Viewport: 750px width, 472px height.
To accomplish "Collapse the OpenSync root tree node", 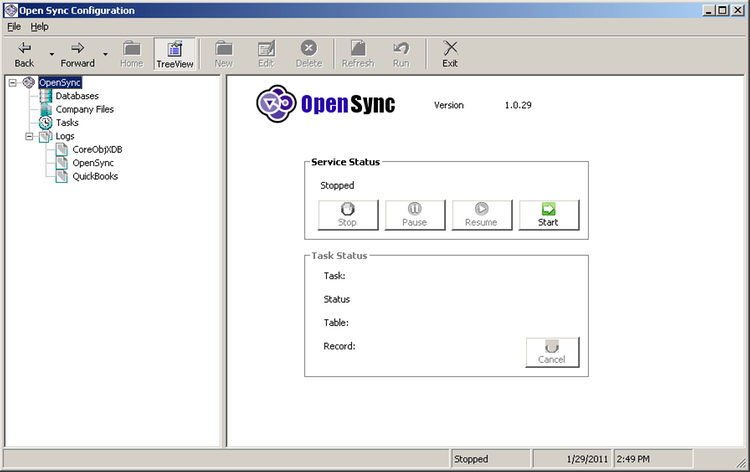I will coord(12,83).
